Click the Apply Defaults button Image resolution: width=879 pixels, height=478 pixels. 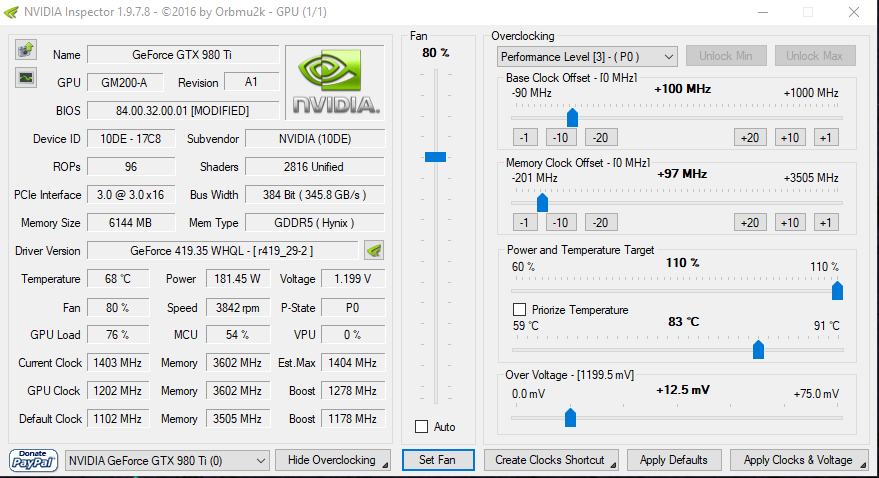(x=674, y=460)
